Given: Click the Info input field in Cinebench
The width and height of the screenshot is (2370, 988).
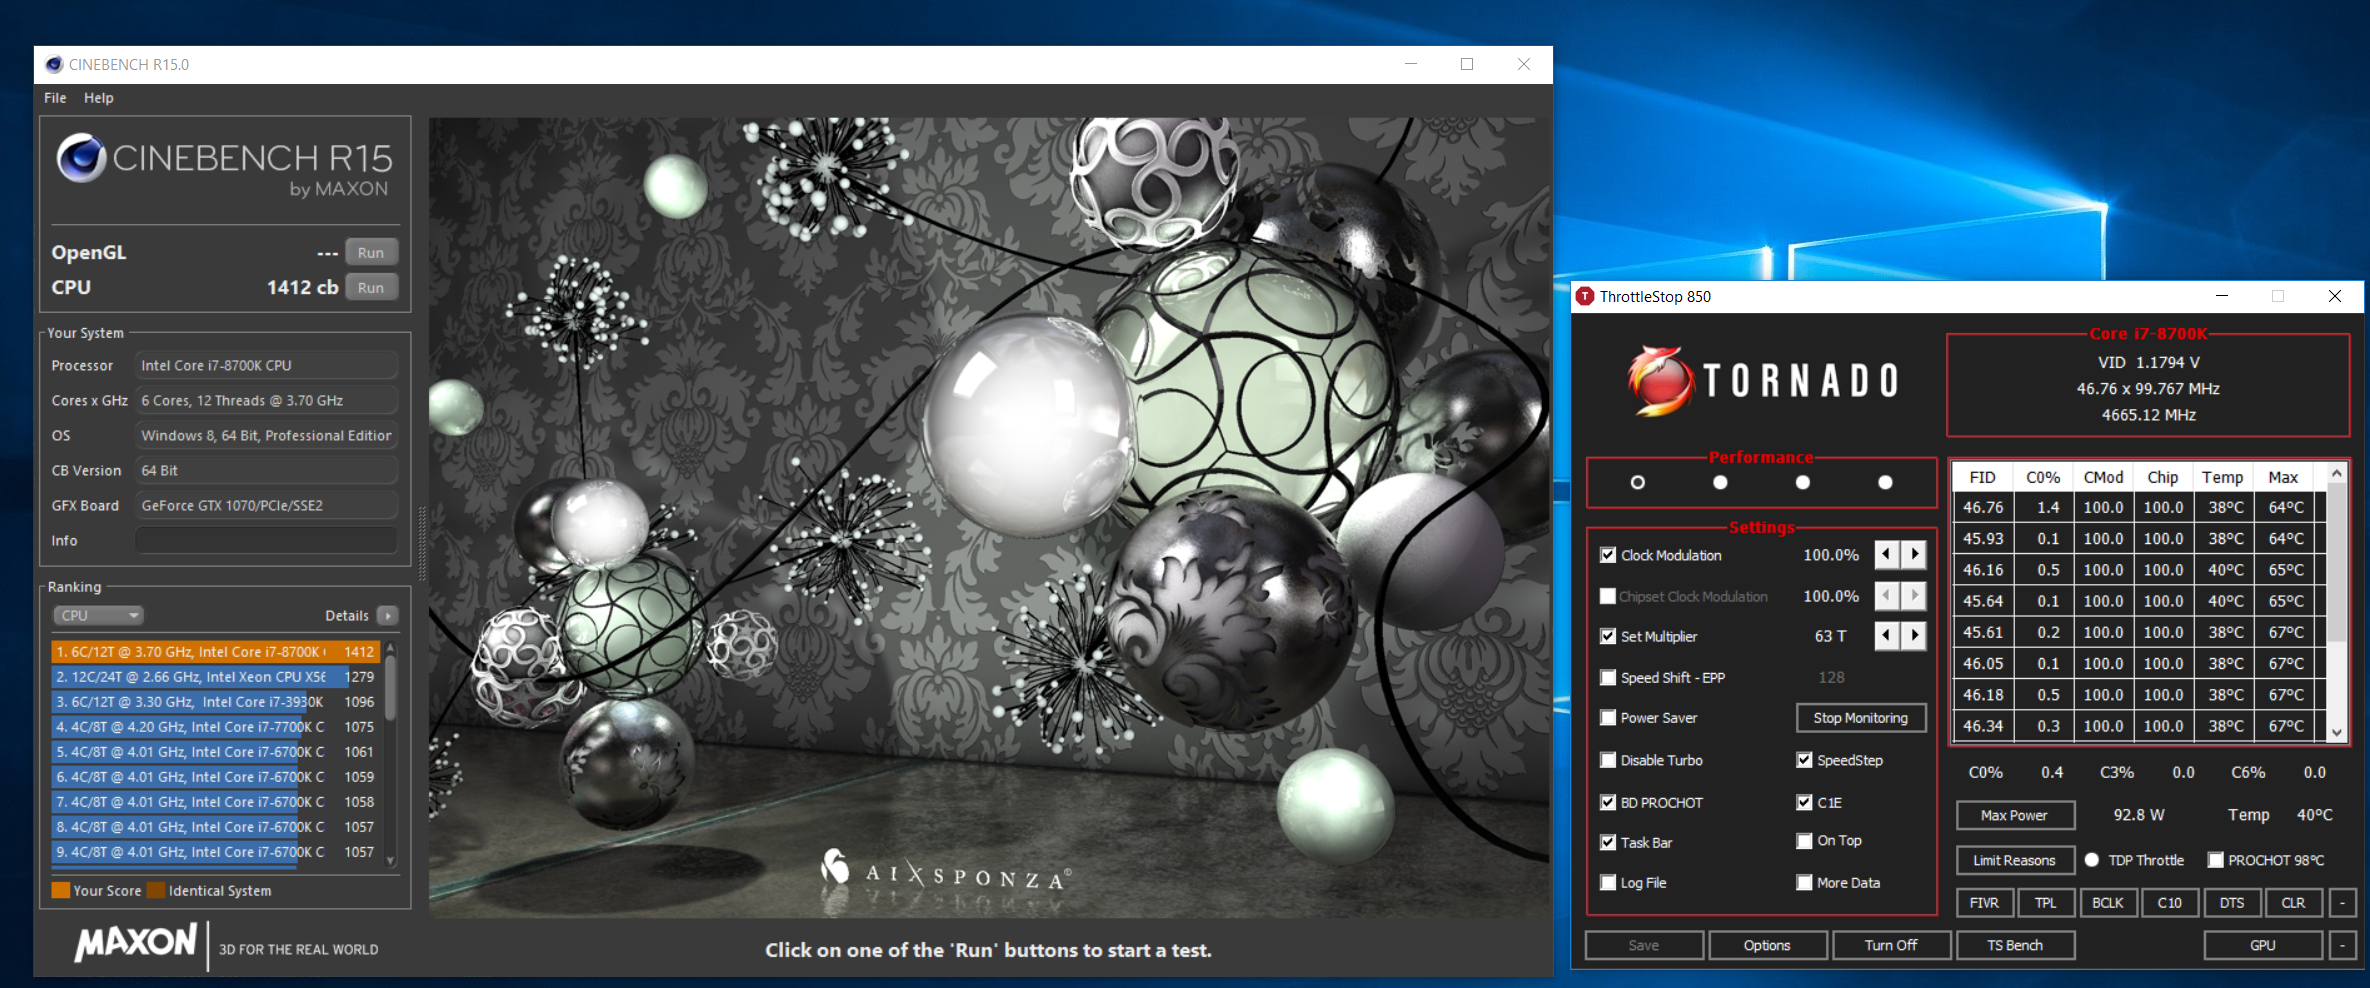Looking at the screenshot, I should point(266,541).
